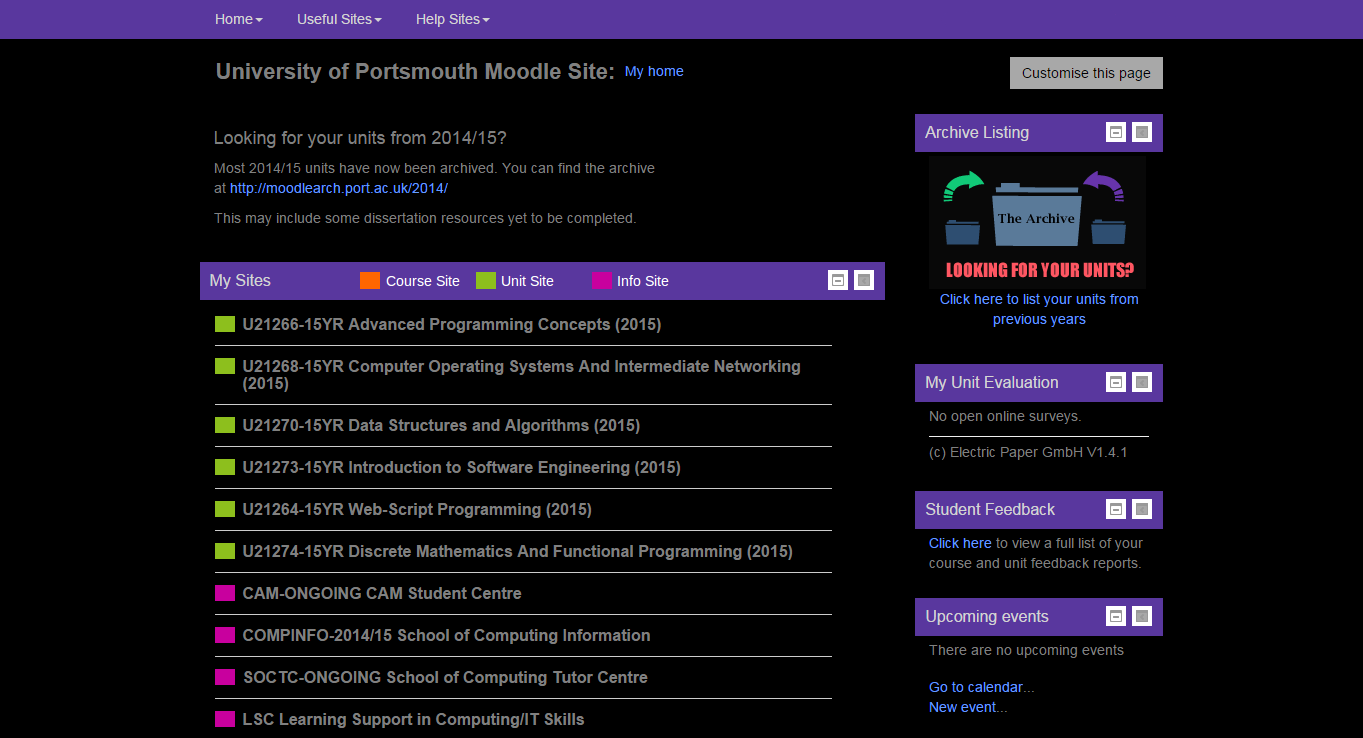Click the magenta icon beside CAM Student Centre

224,593
